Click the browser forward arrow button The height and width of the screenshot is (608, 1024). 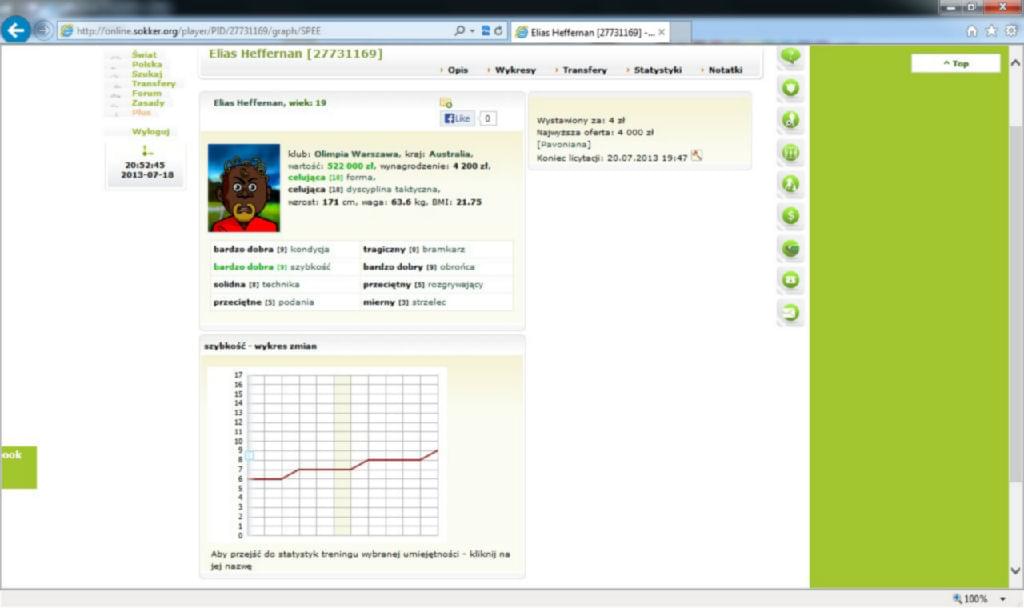42,31
